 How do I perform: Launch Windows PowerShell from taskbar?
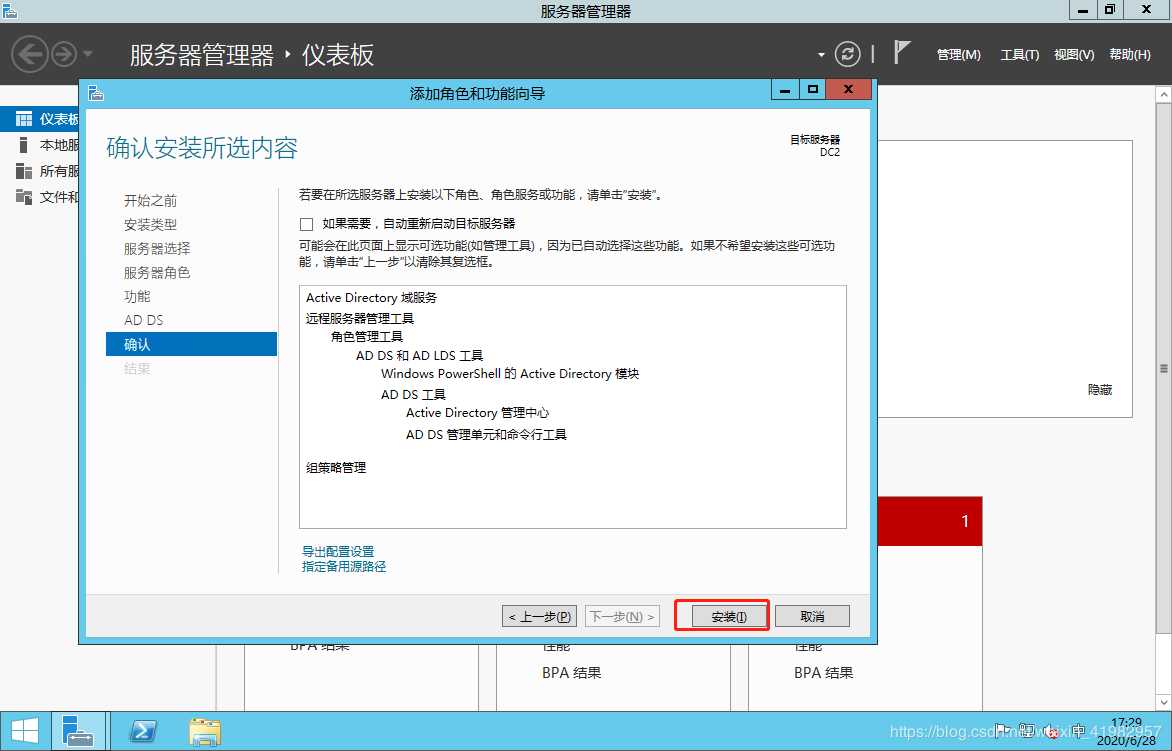142,731
